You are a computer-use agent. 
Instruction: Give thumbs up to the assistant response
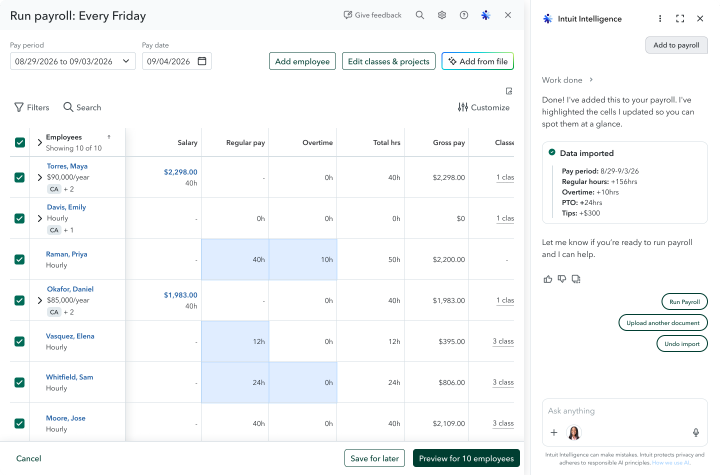(548, 279)
